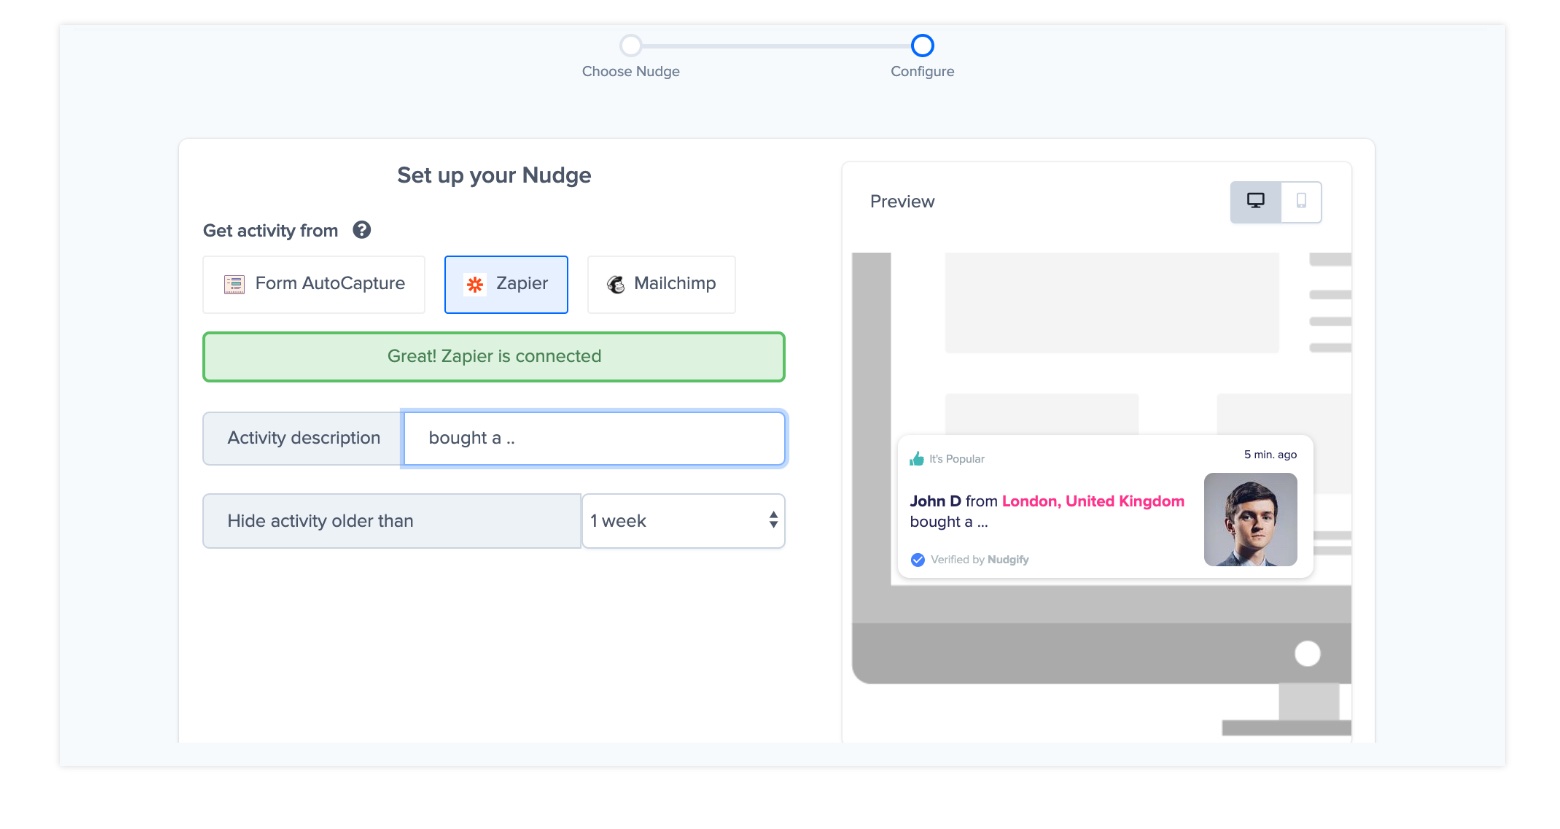Click the 1 week dropdown arrows
Viewport: 1560px width, 829px height.
coord(773,521)
